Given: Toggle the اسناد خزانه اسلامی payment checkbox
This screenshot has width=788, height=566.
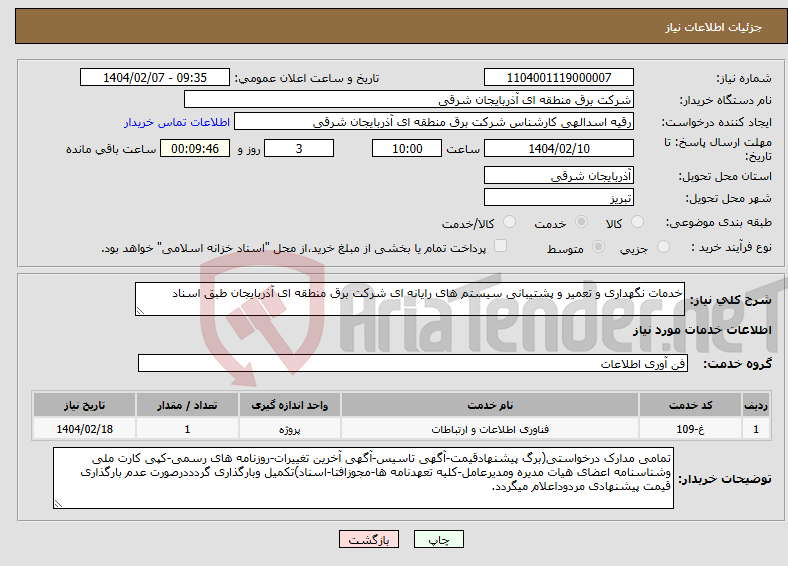Looking at the screenshot, I should 501,245.
